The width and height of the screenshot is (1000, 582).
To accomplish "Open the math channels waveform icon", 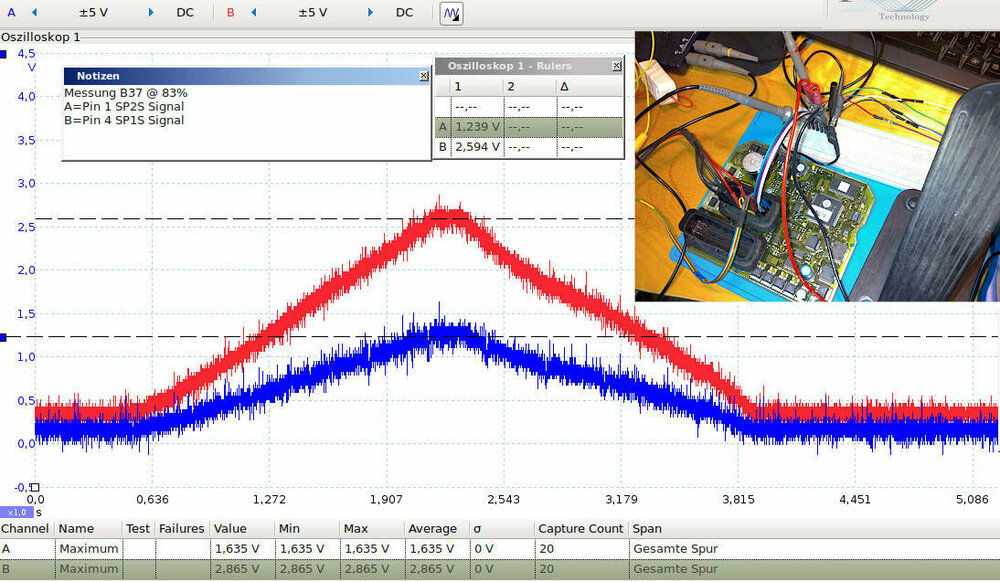I will pos(452,13).
